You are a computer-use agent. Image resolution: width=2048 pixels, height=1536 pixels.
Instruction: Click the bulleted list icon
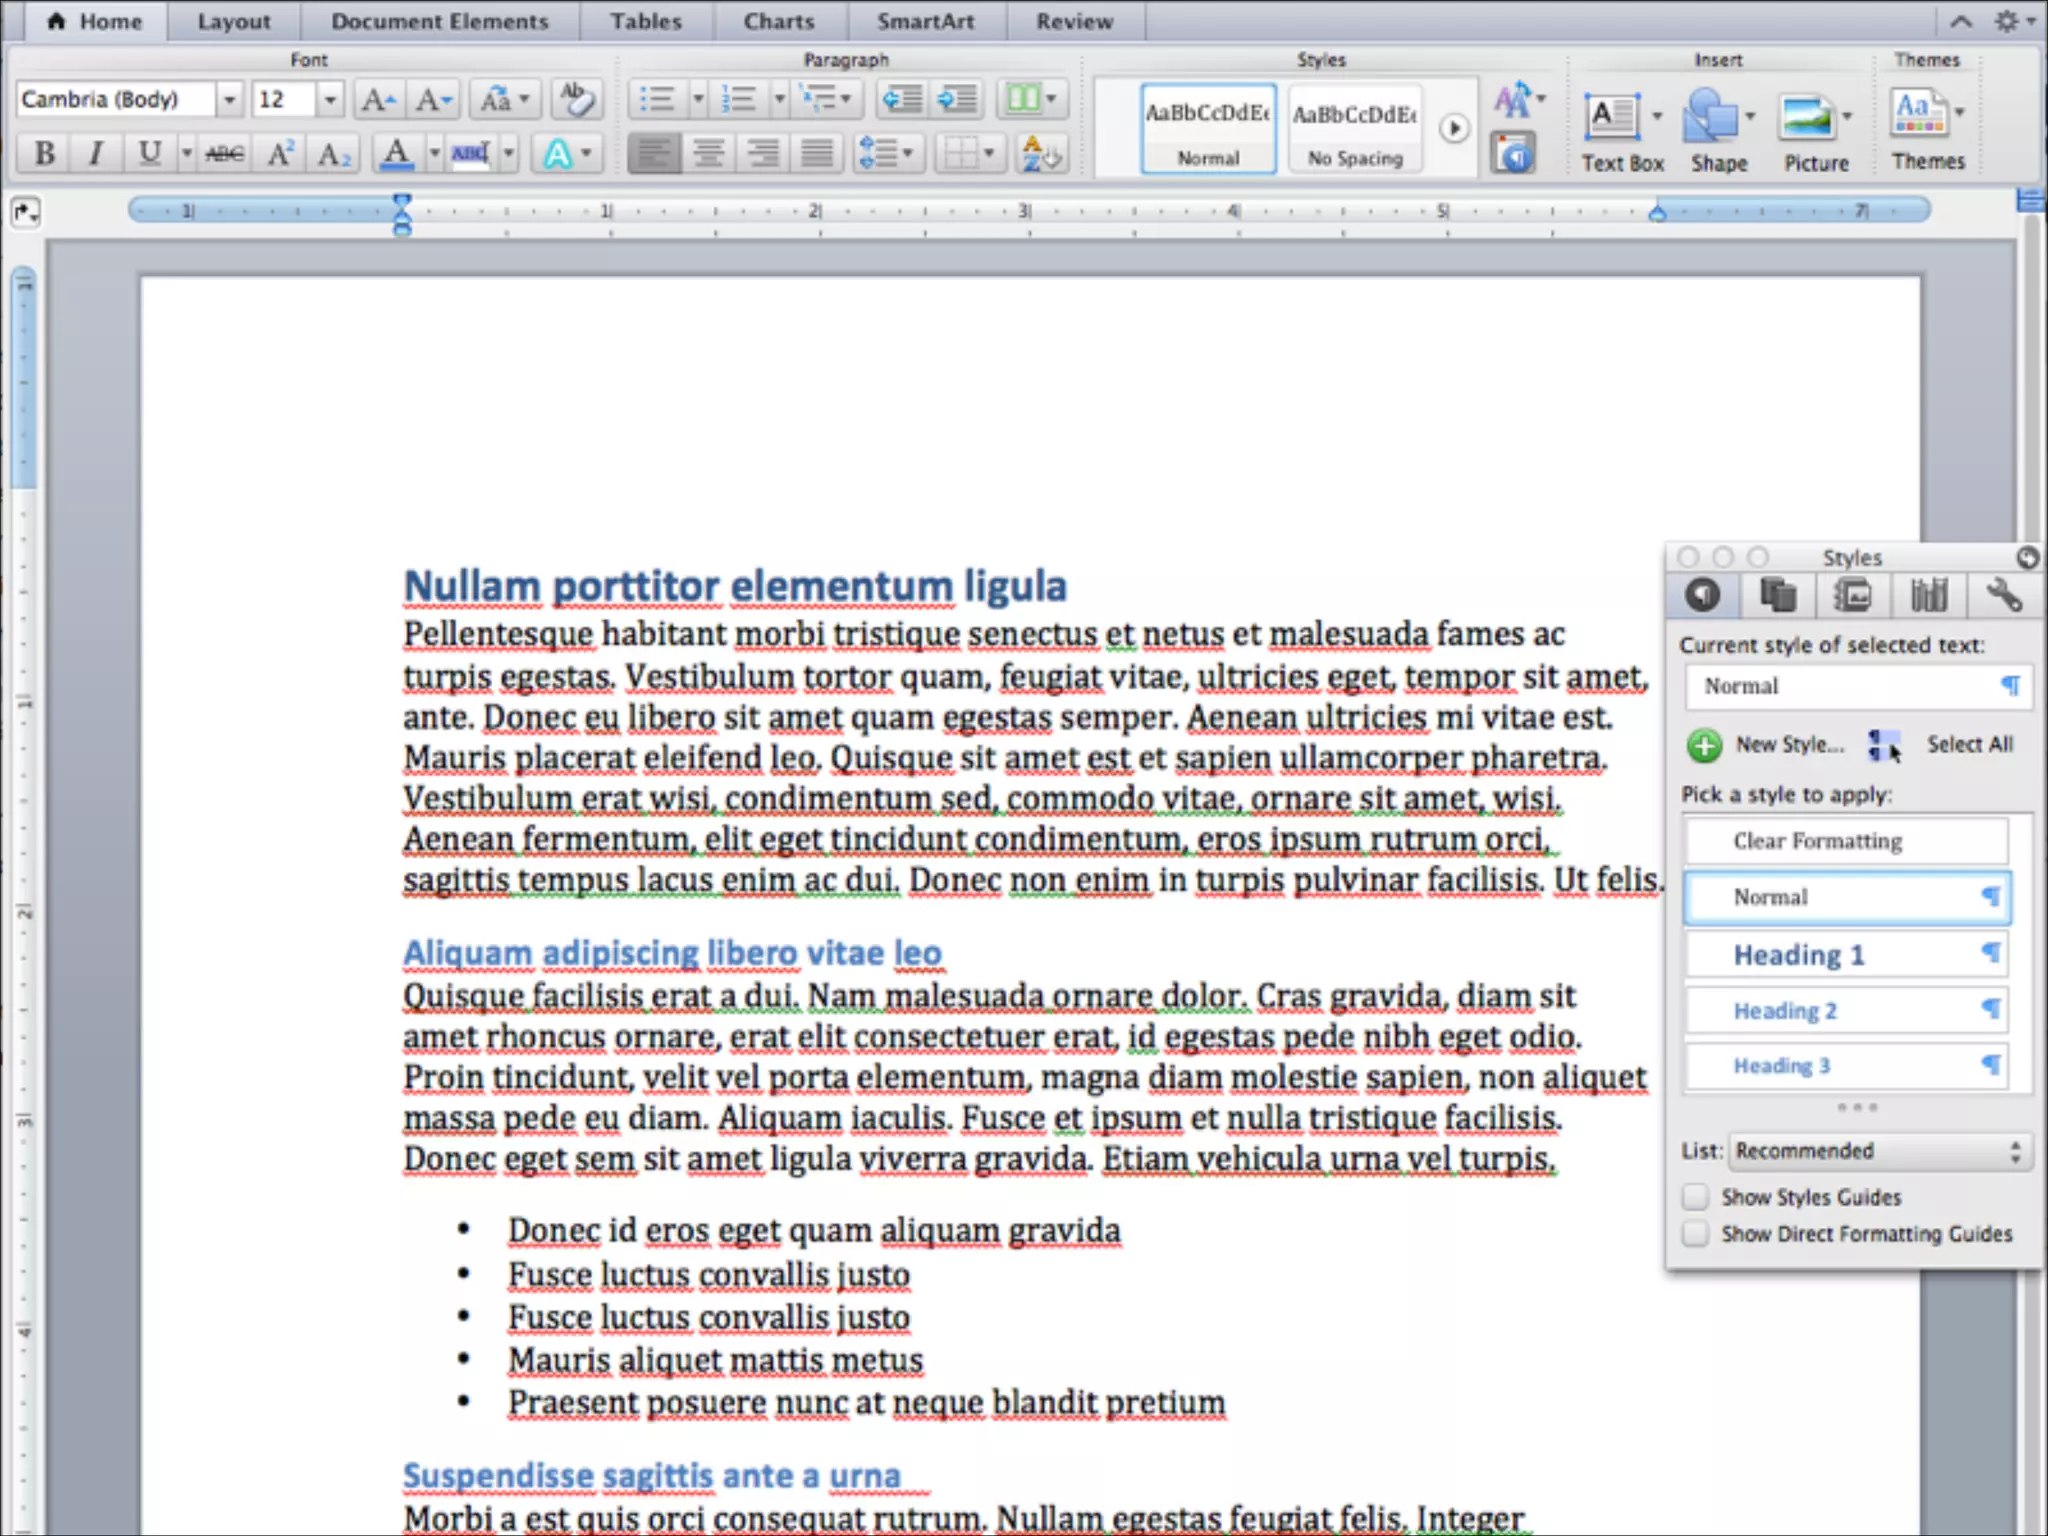[656, 99]
